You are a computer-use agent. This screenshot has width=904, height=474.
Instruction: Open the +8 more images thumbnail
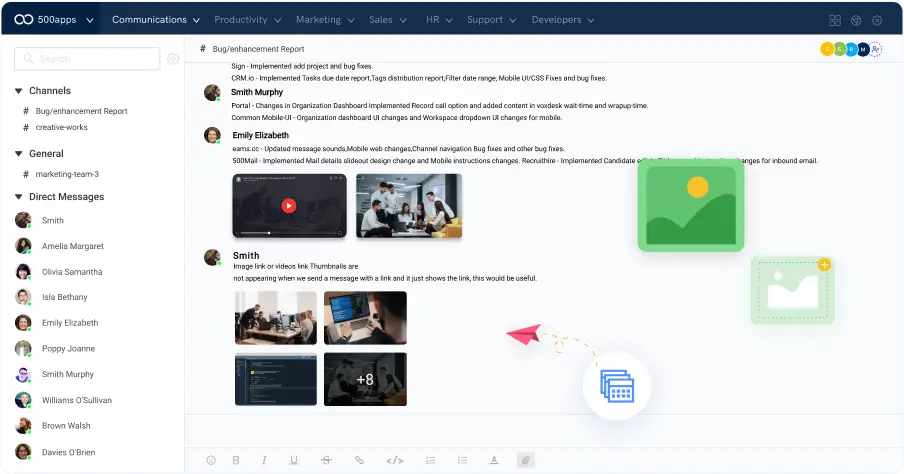click(x=365, y=379)
